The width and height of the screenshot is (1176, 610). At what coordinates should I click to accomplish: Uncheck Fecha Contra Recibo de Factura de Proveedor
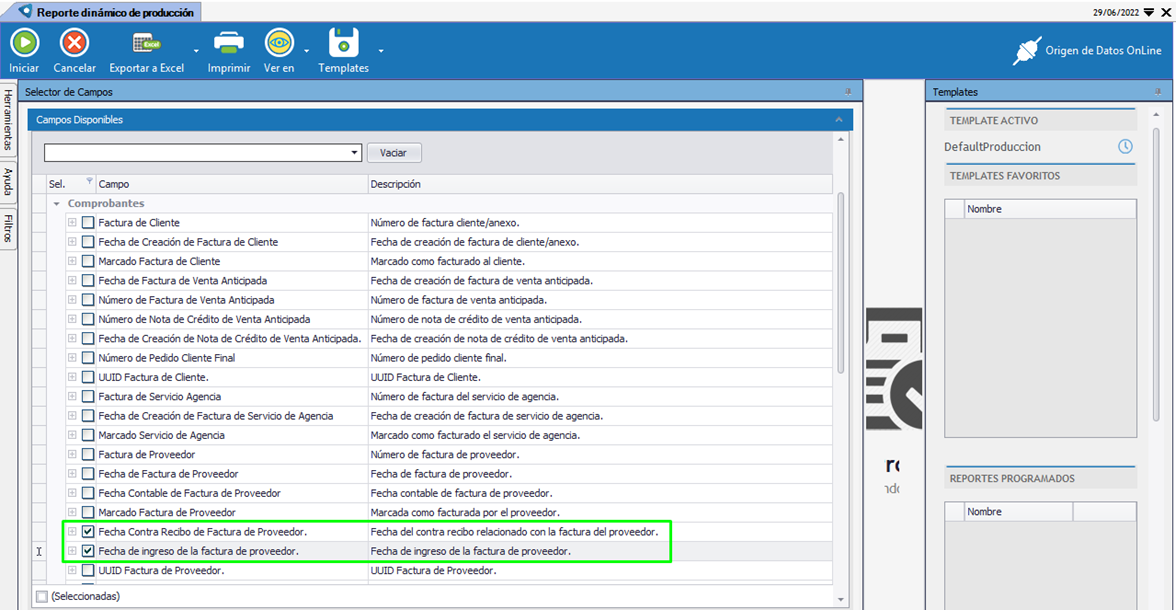88,532
